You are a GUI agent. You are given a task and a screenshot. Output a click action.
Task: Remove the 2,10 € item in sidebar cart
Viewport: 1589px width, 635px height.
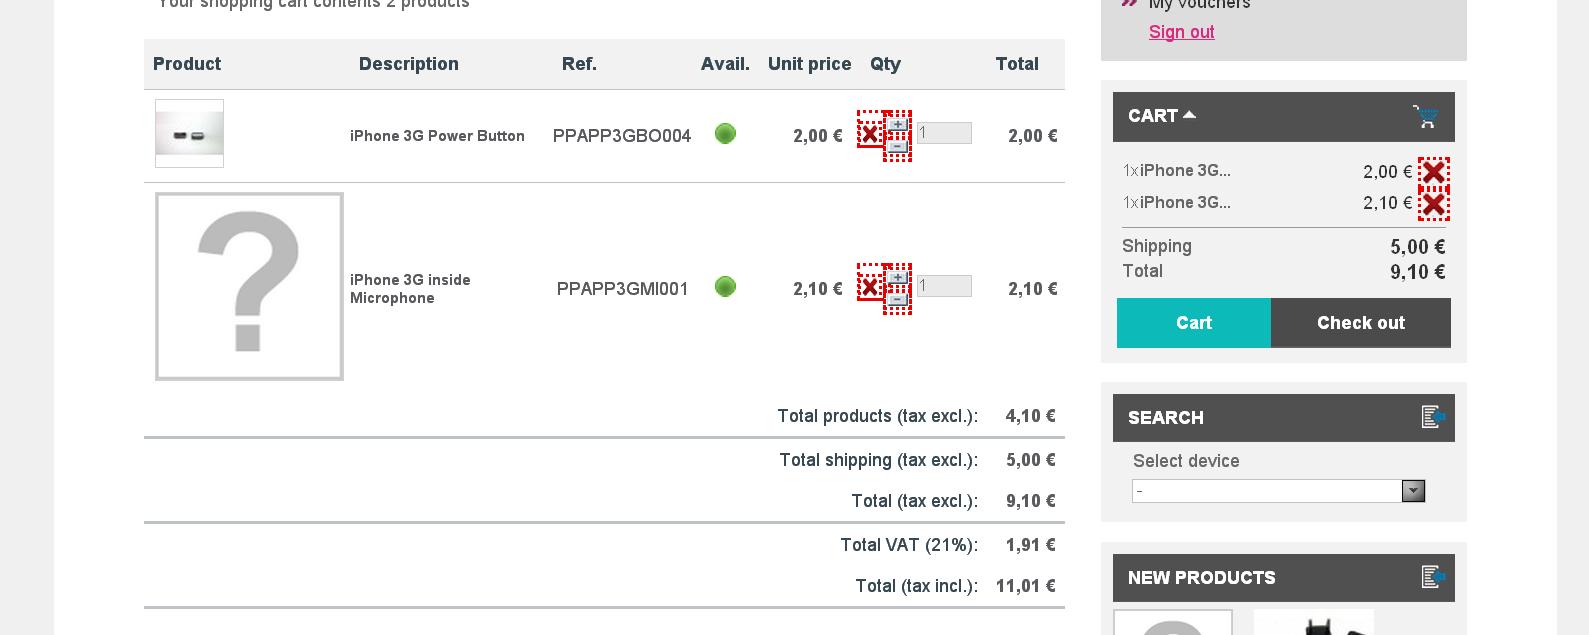tap(1433, 204)
